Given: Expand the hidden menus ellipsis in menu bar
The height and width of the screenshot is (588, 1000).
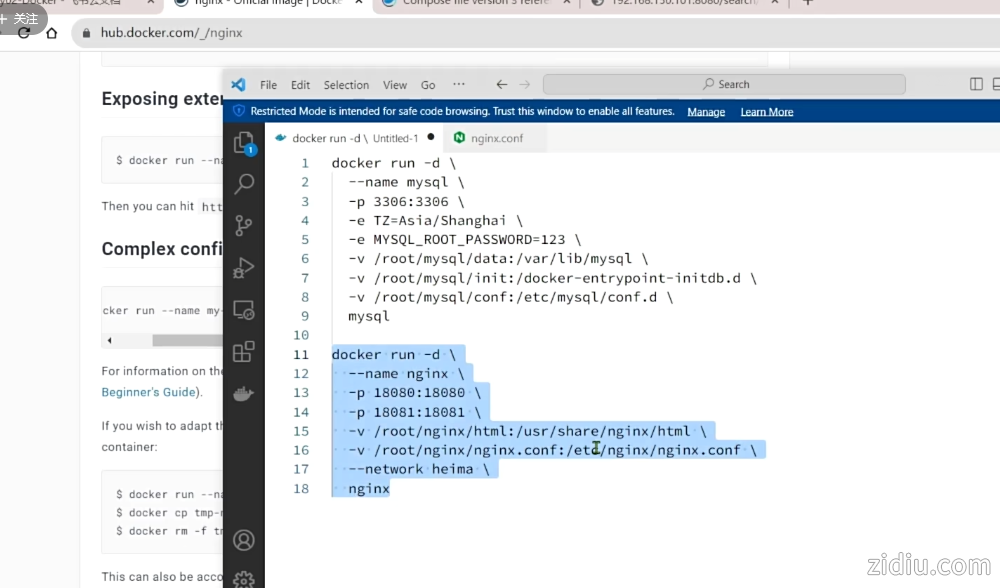Looking at the screenshot, I should tap(458, 85).
